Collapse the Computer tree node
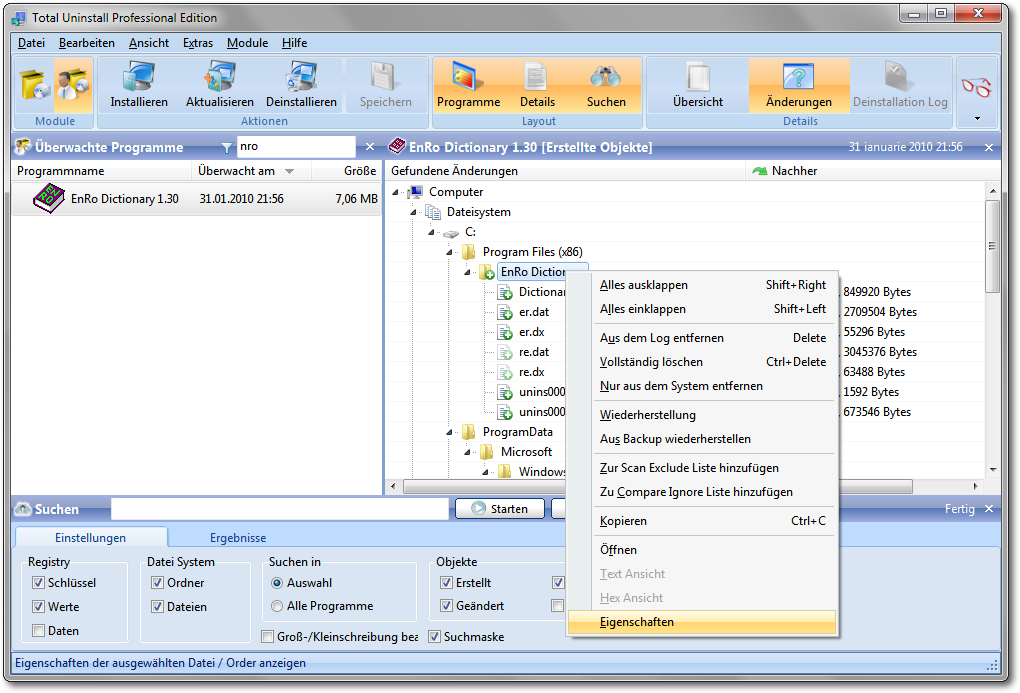The height and width of the screenshot is (693, 1020). point(396,192)
